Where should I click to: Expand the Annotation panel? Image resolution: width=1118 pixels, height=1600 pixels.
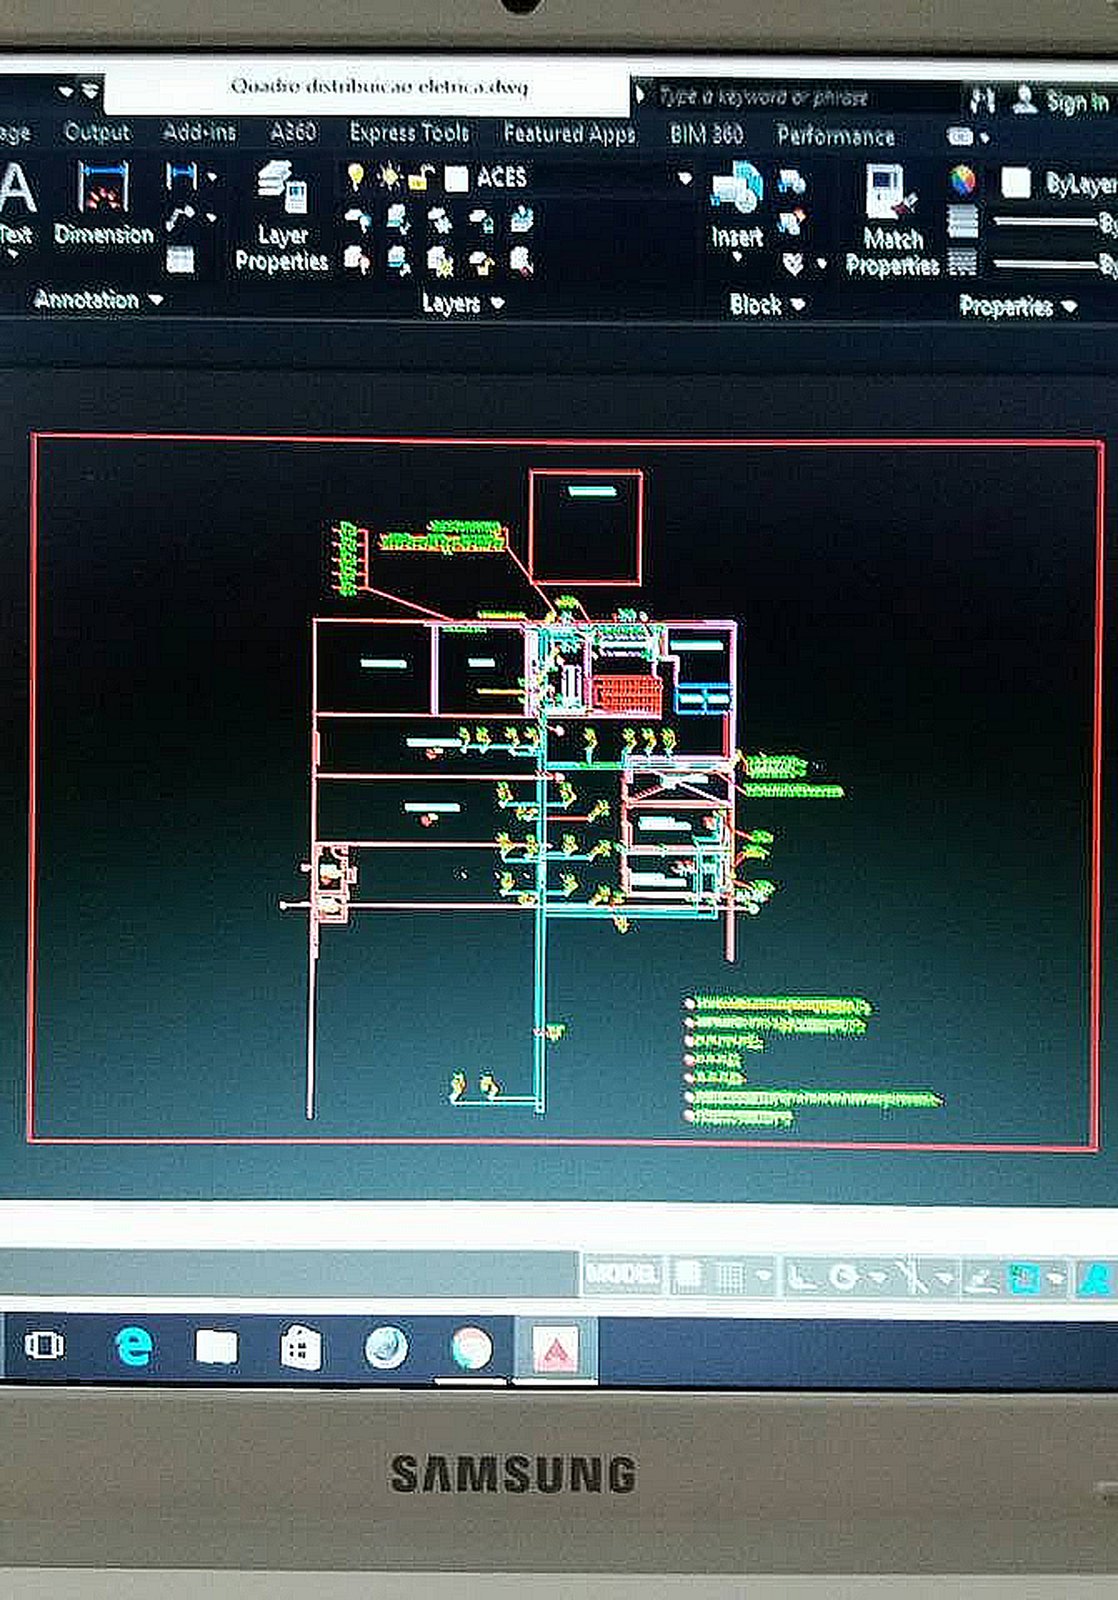[97, 298]
